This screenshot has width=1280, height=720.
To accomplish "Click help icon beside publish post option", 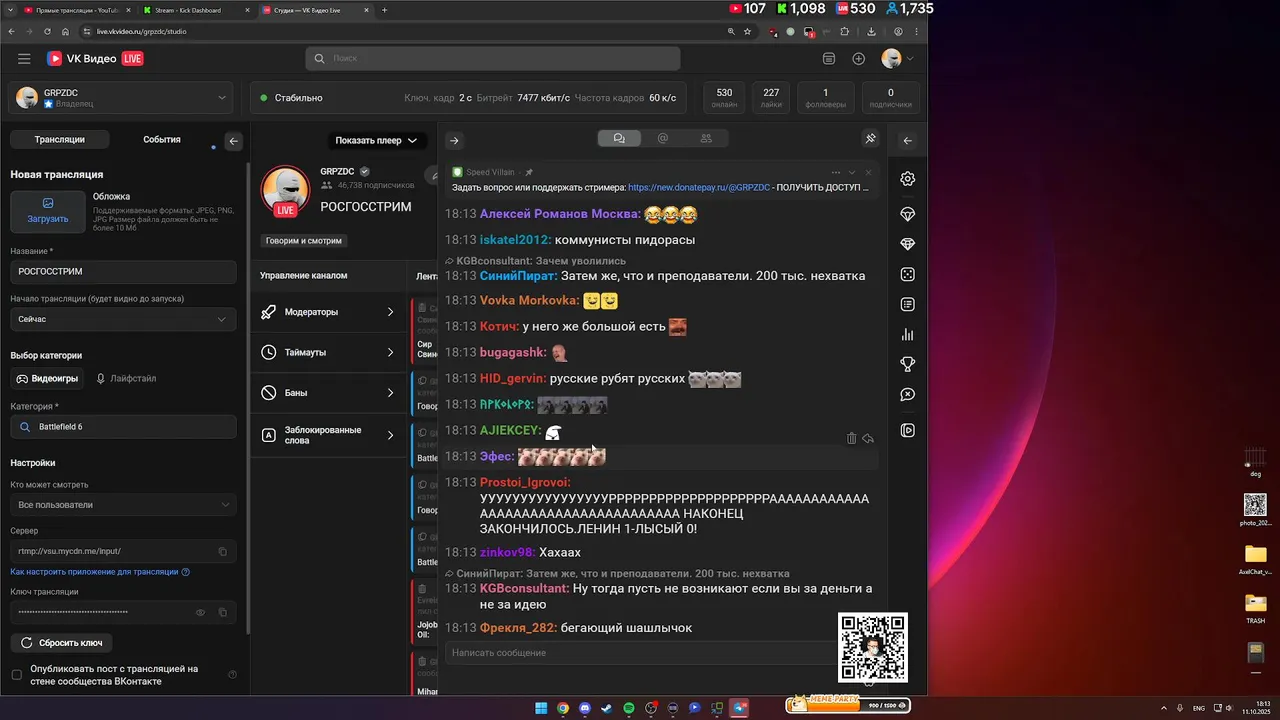I will click(x=233, y=675).
